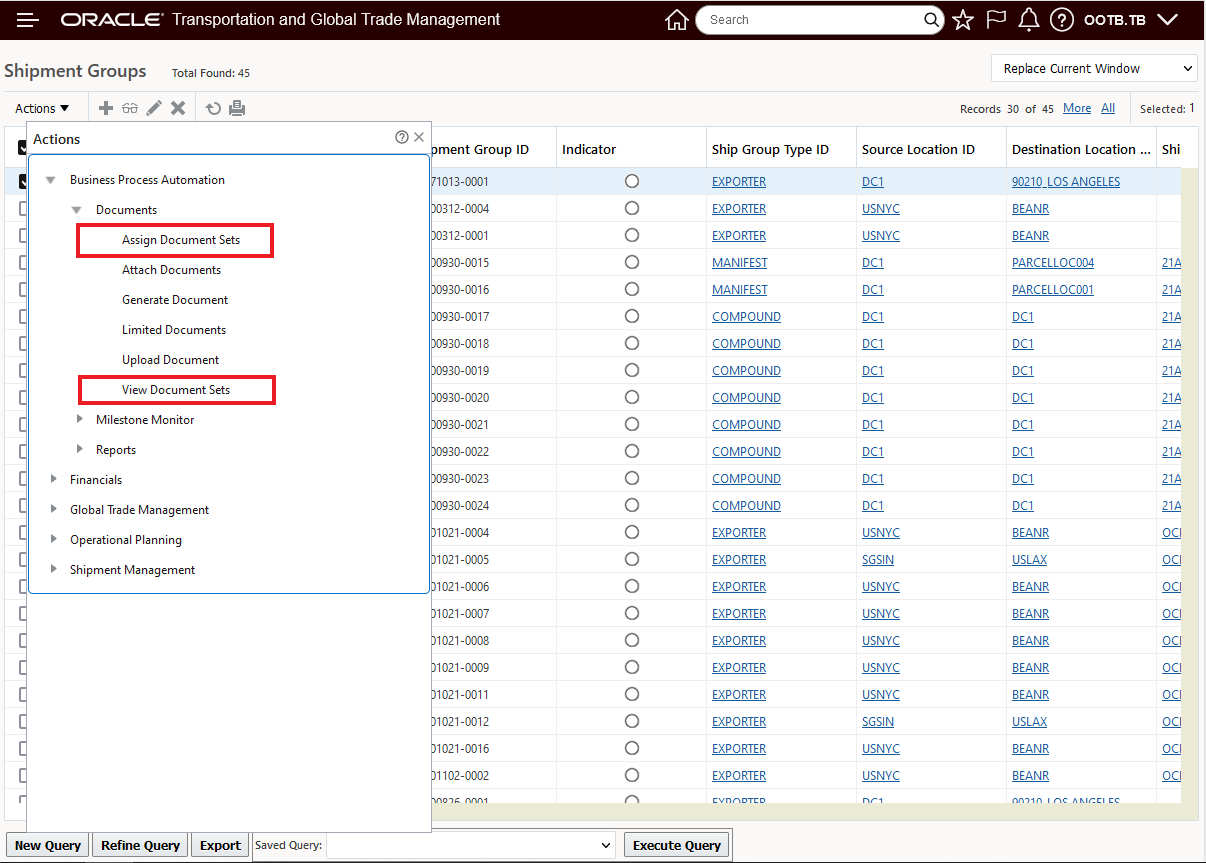This screenshot has width=1206, height=863.
Task: Go to Home via house icon
Action: tap(677, 20)
